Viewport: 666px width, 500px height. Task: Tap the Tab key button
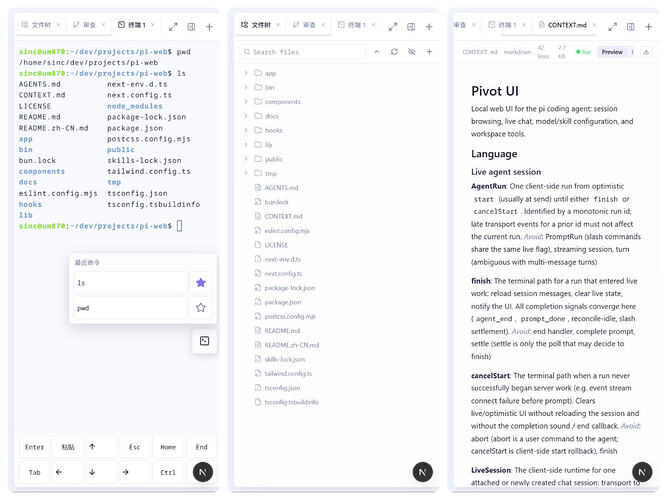point(34,472)
